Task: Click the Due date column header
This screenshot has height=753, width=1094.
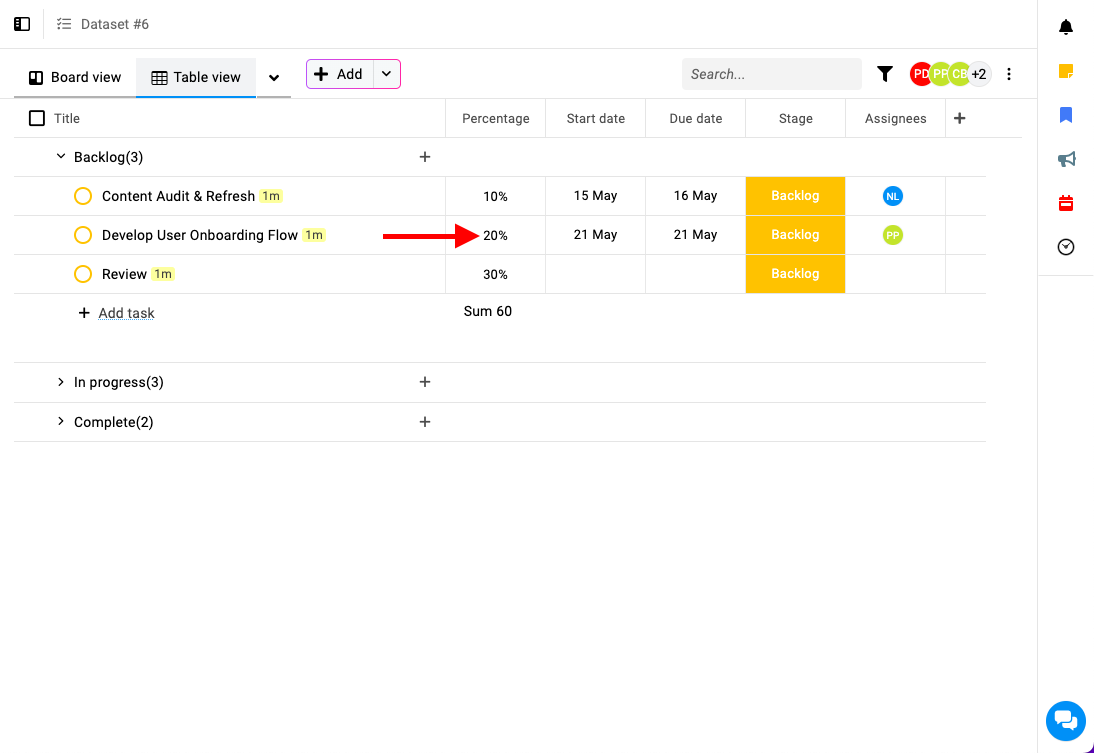Action: [696, 119]
